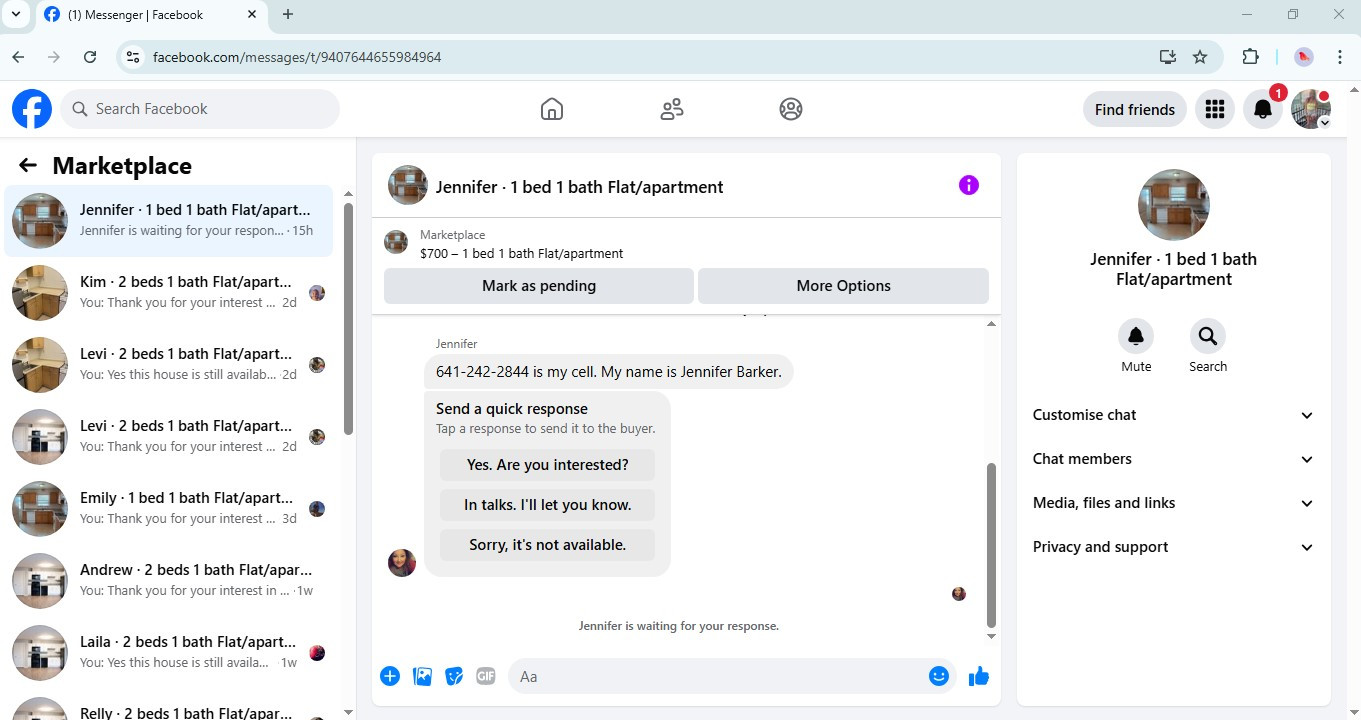Open the Notifications bell

pyautogui.click(x=1263, y=109)
